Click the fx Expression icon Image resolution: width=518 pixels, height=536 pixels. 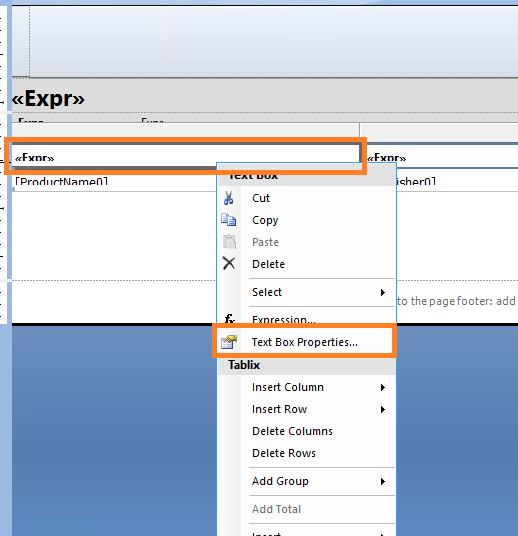[x=229, y=319]
